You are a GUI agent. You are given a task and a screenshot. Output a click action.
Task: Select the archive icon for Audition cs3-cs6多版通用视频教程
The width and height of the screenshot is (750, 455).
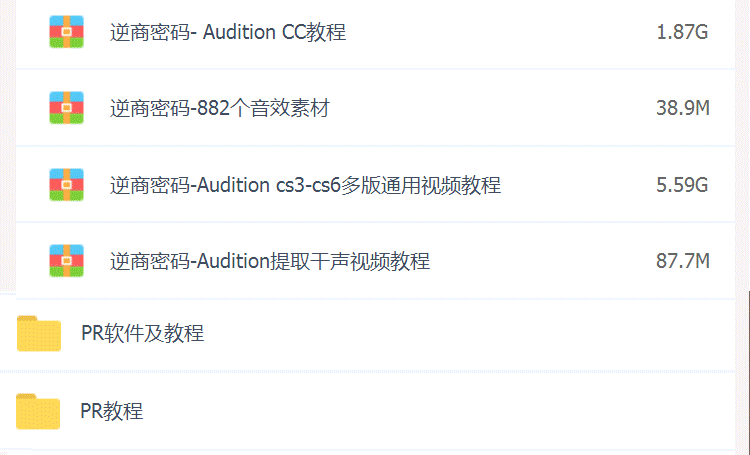(66, 185)
